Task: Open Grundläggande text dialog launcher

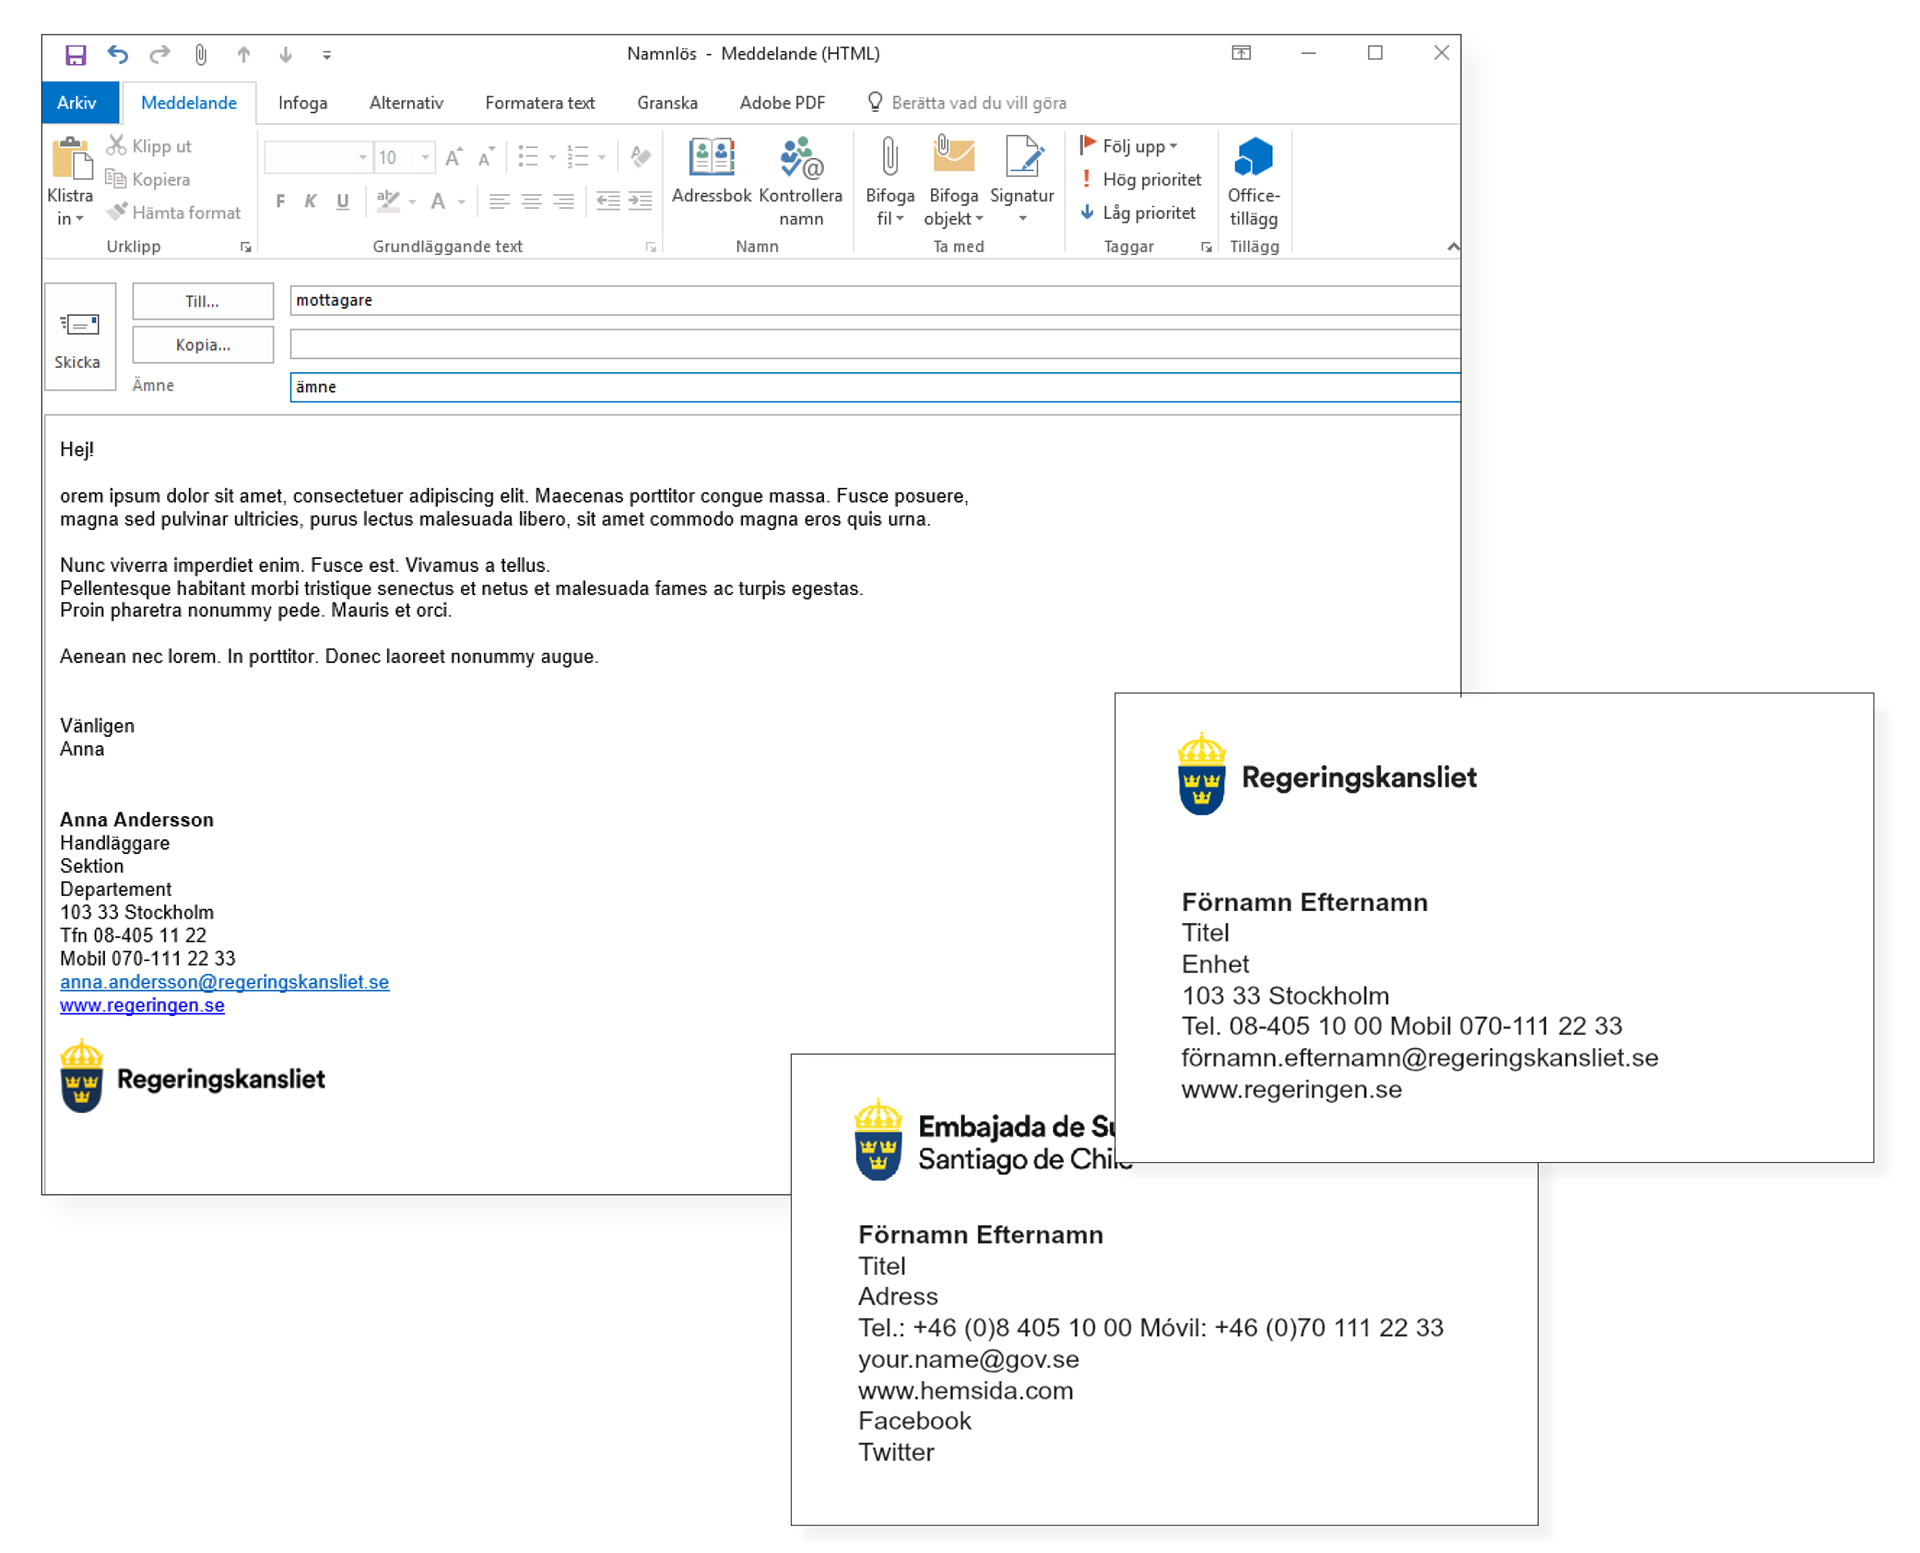Action: tap(651, 247)
